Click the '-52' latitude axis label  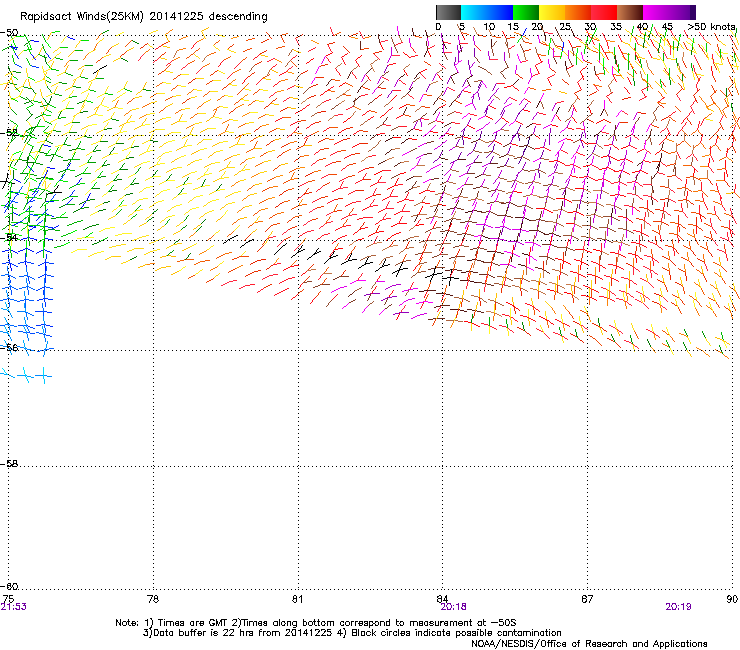click(9, 133)
